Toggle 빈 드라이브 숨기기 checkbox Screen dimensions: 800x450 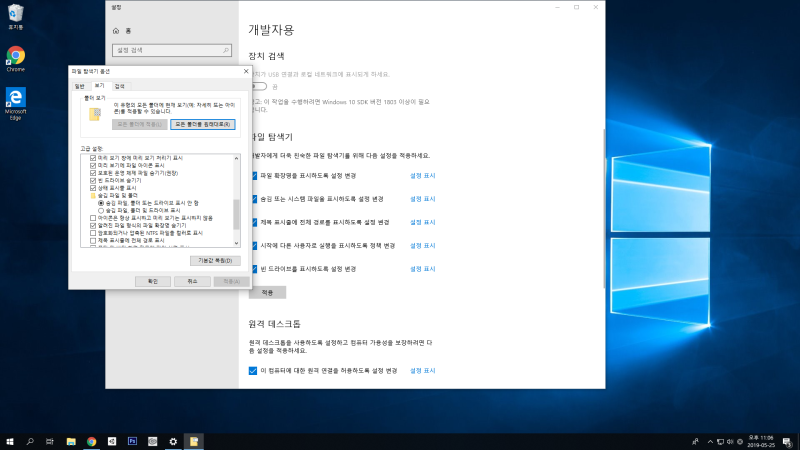[x=93, y=181]
